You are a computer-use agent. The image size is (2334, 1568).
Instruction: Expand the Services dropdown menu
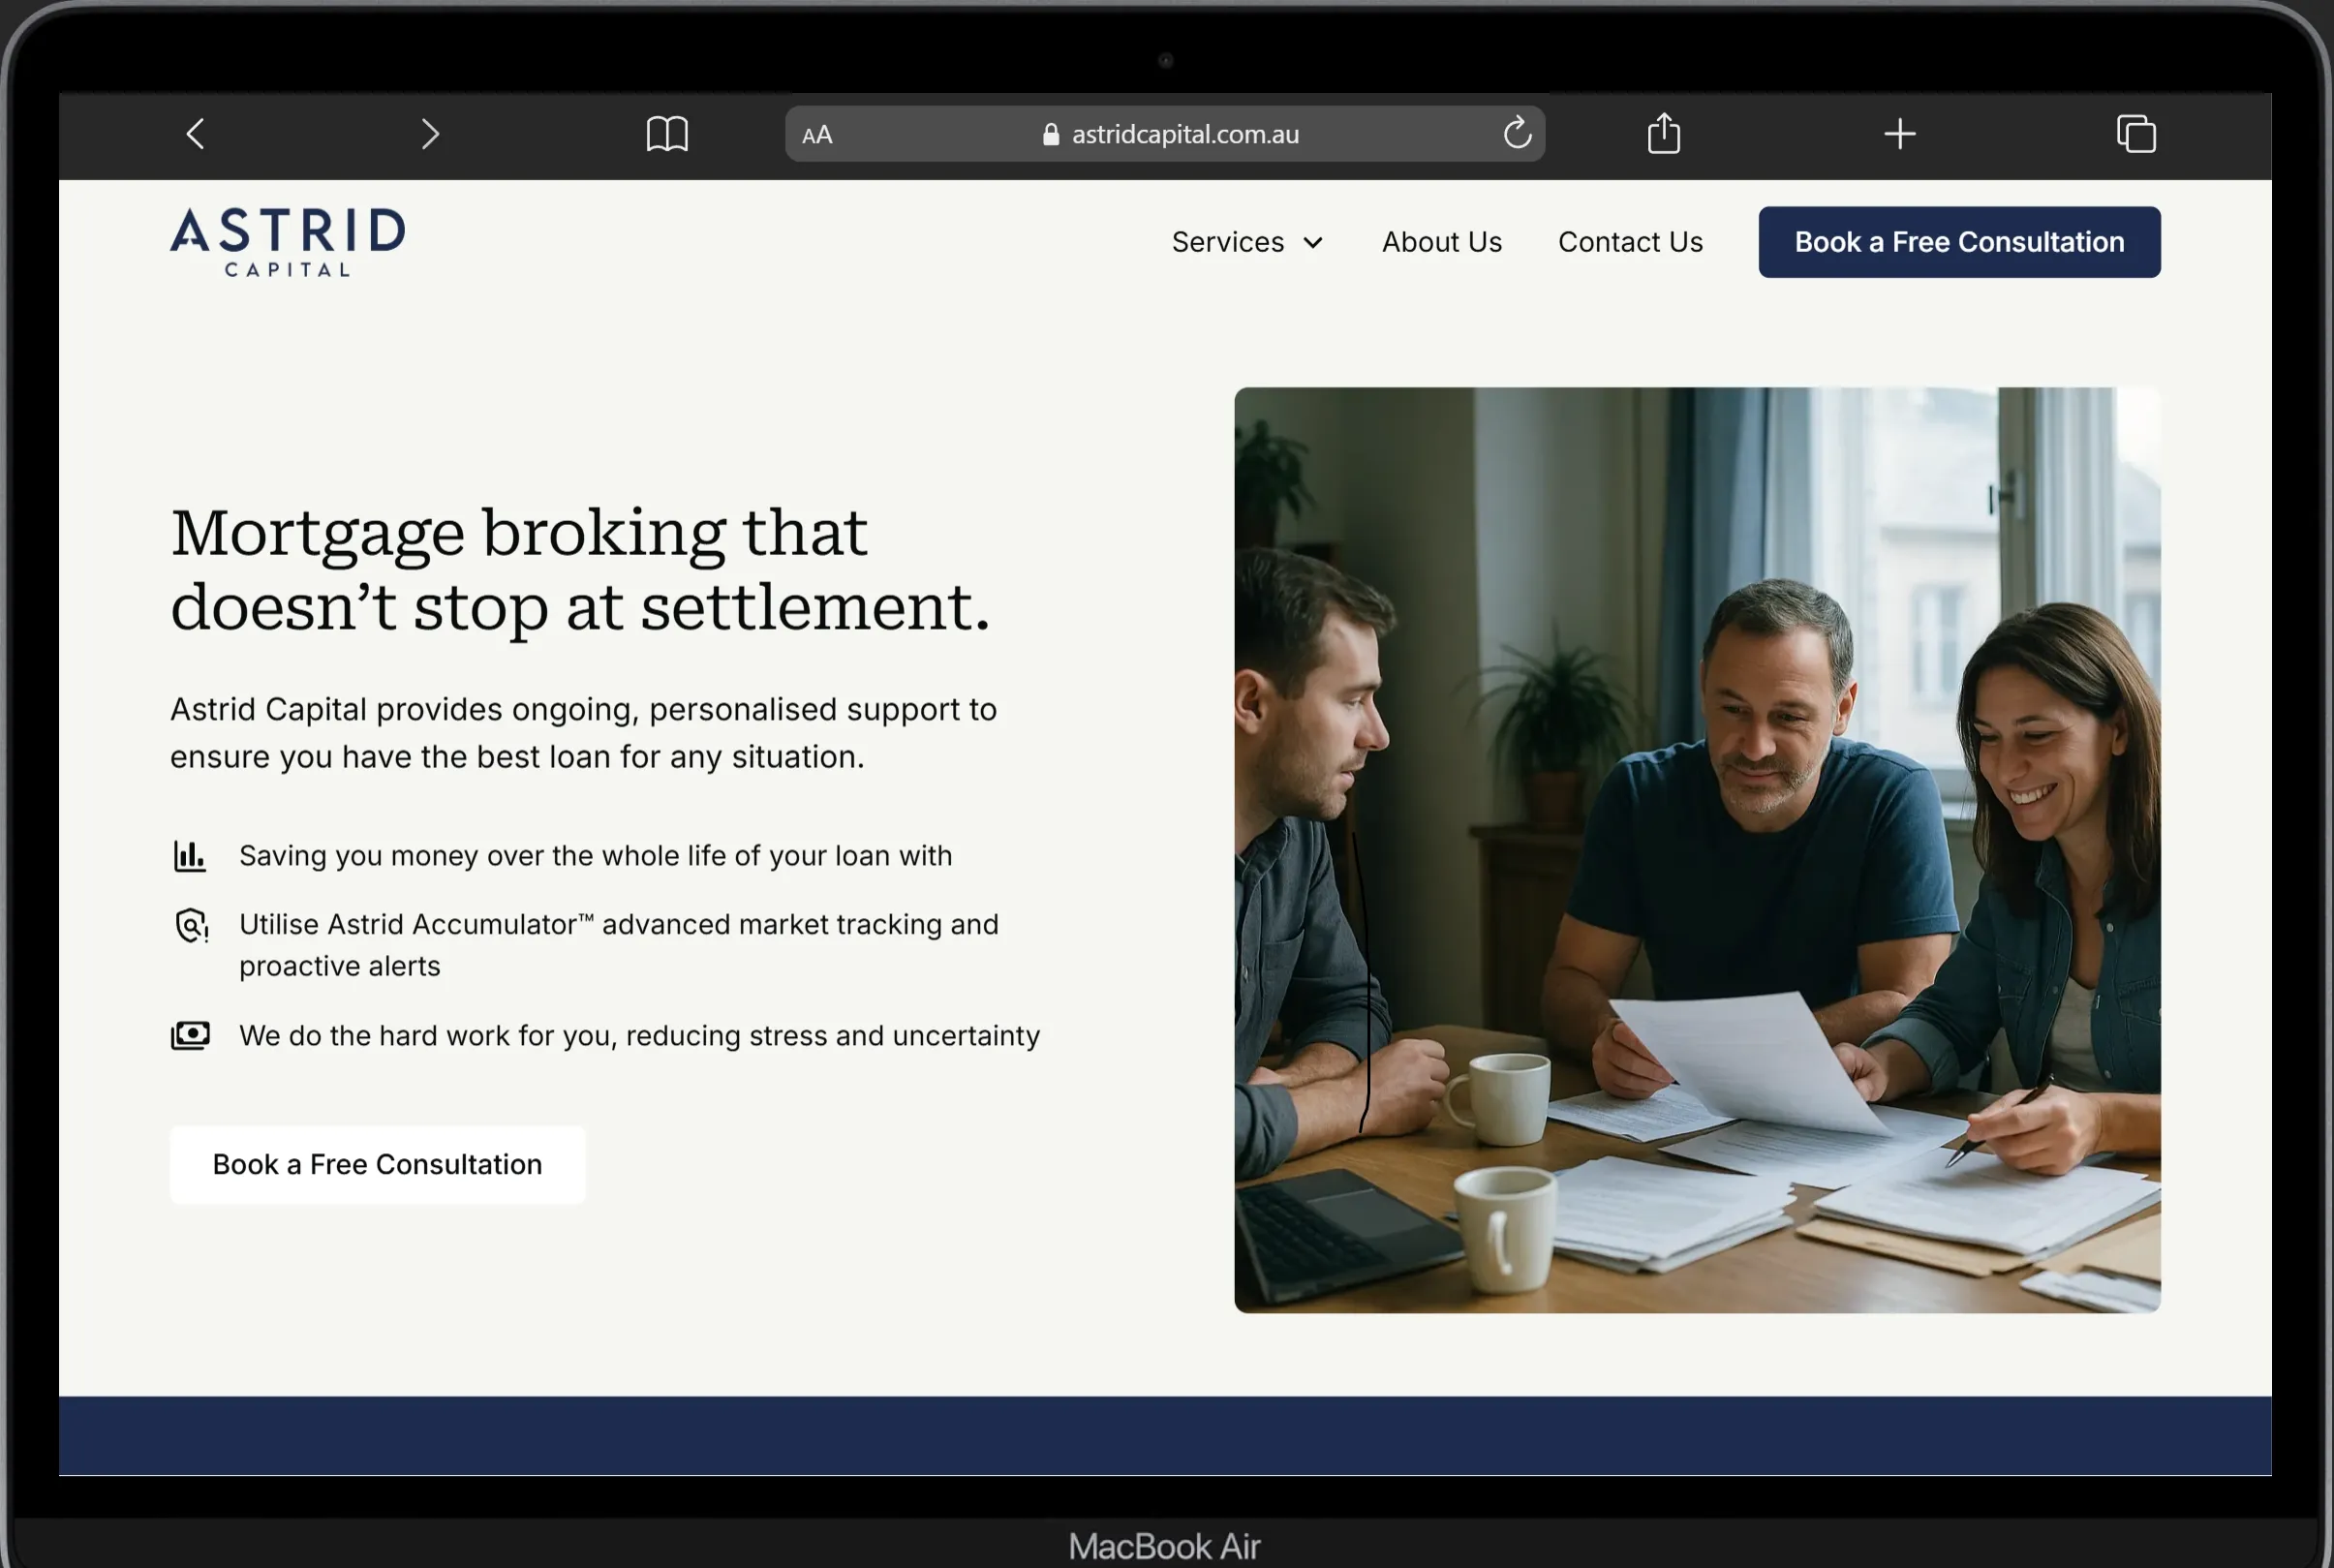point(1227,241)
